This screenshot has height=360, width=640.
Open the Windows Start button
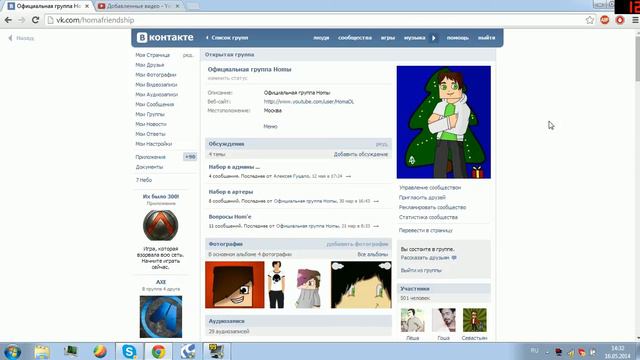pos(12,351)
